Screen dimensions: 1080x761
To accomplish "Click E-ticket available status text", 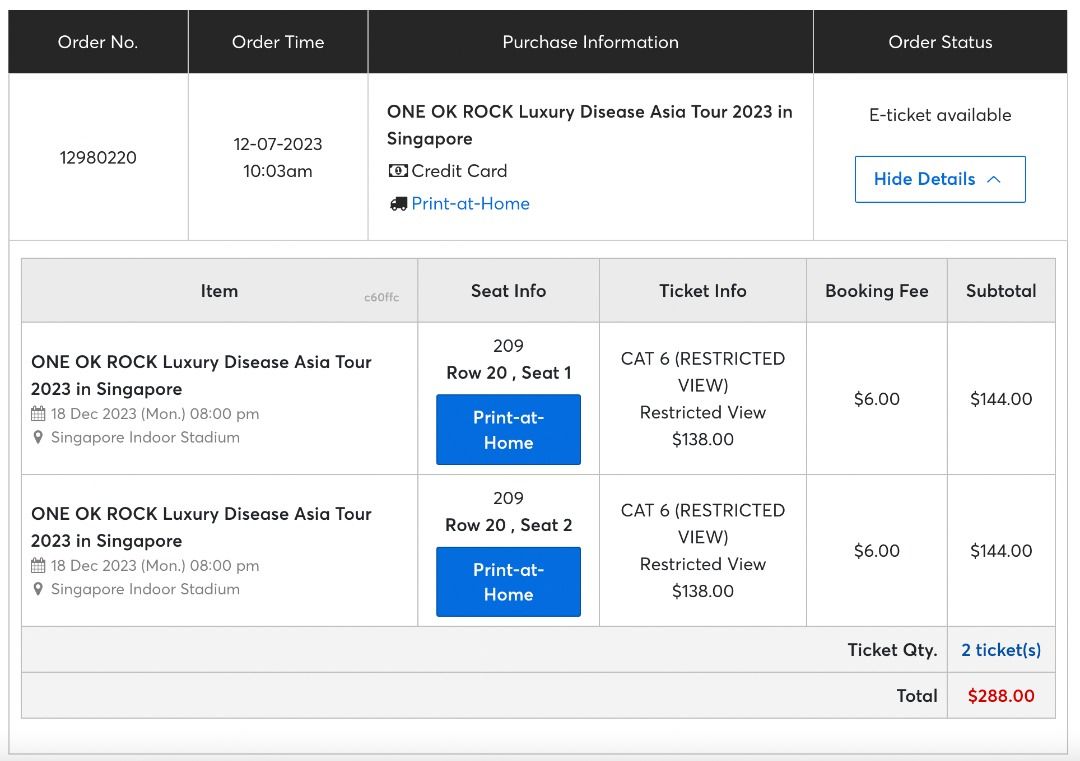I will [940, 115].
